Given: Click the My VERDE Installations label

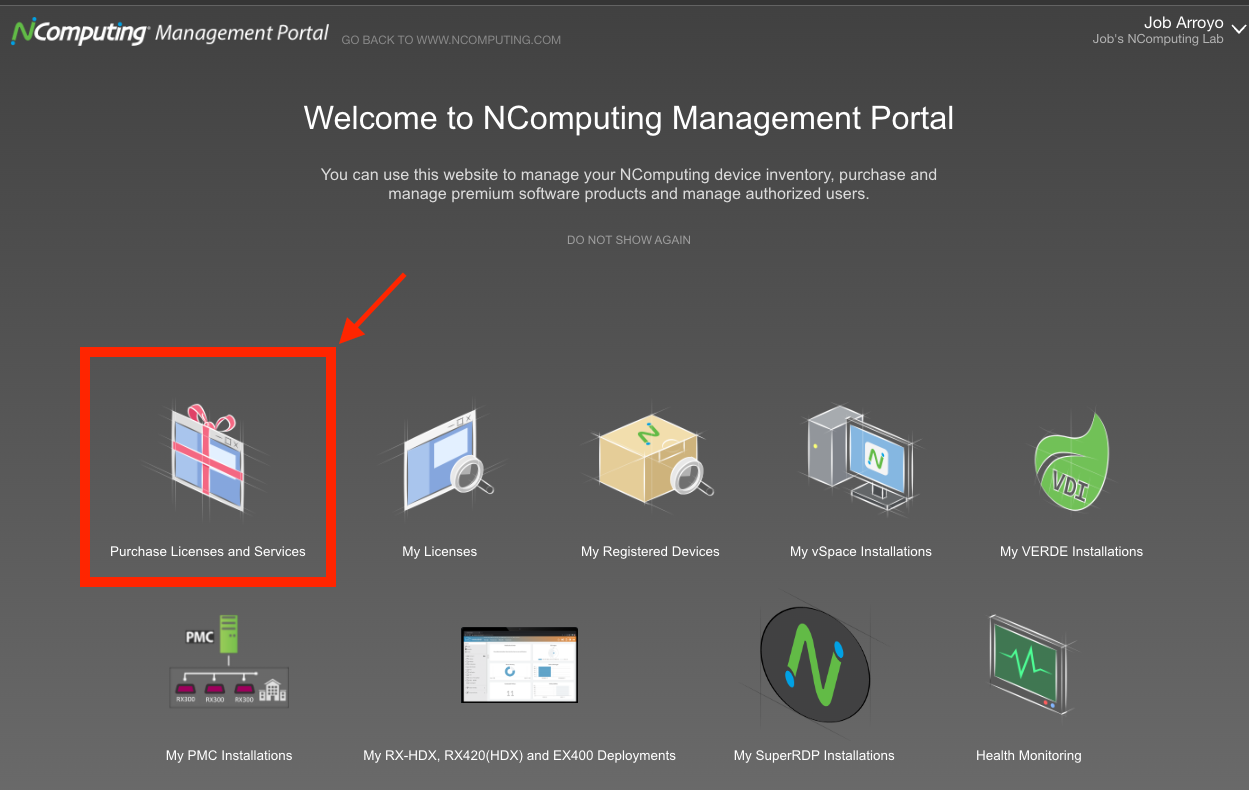Looking at the screenshot, I should click(x=1071, y=551).
